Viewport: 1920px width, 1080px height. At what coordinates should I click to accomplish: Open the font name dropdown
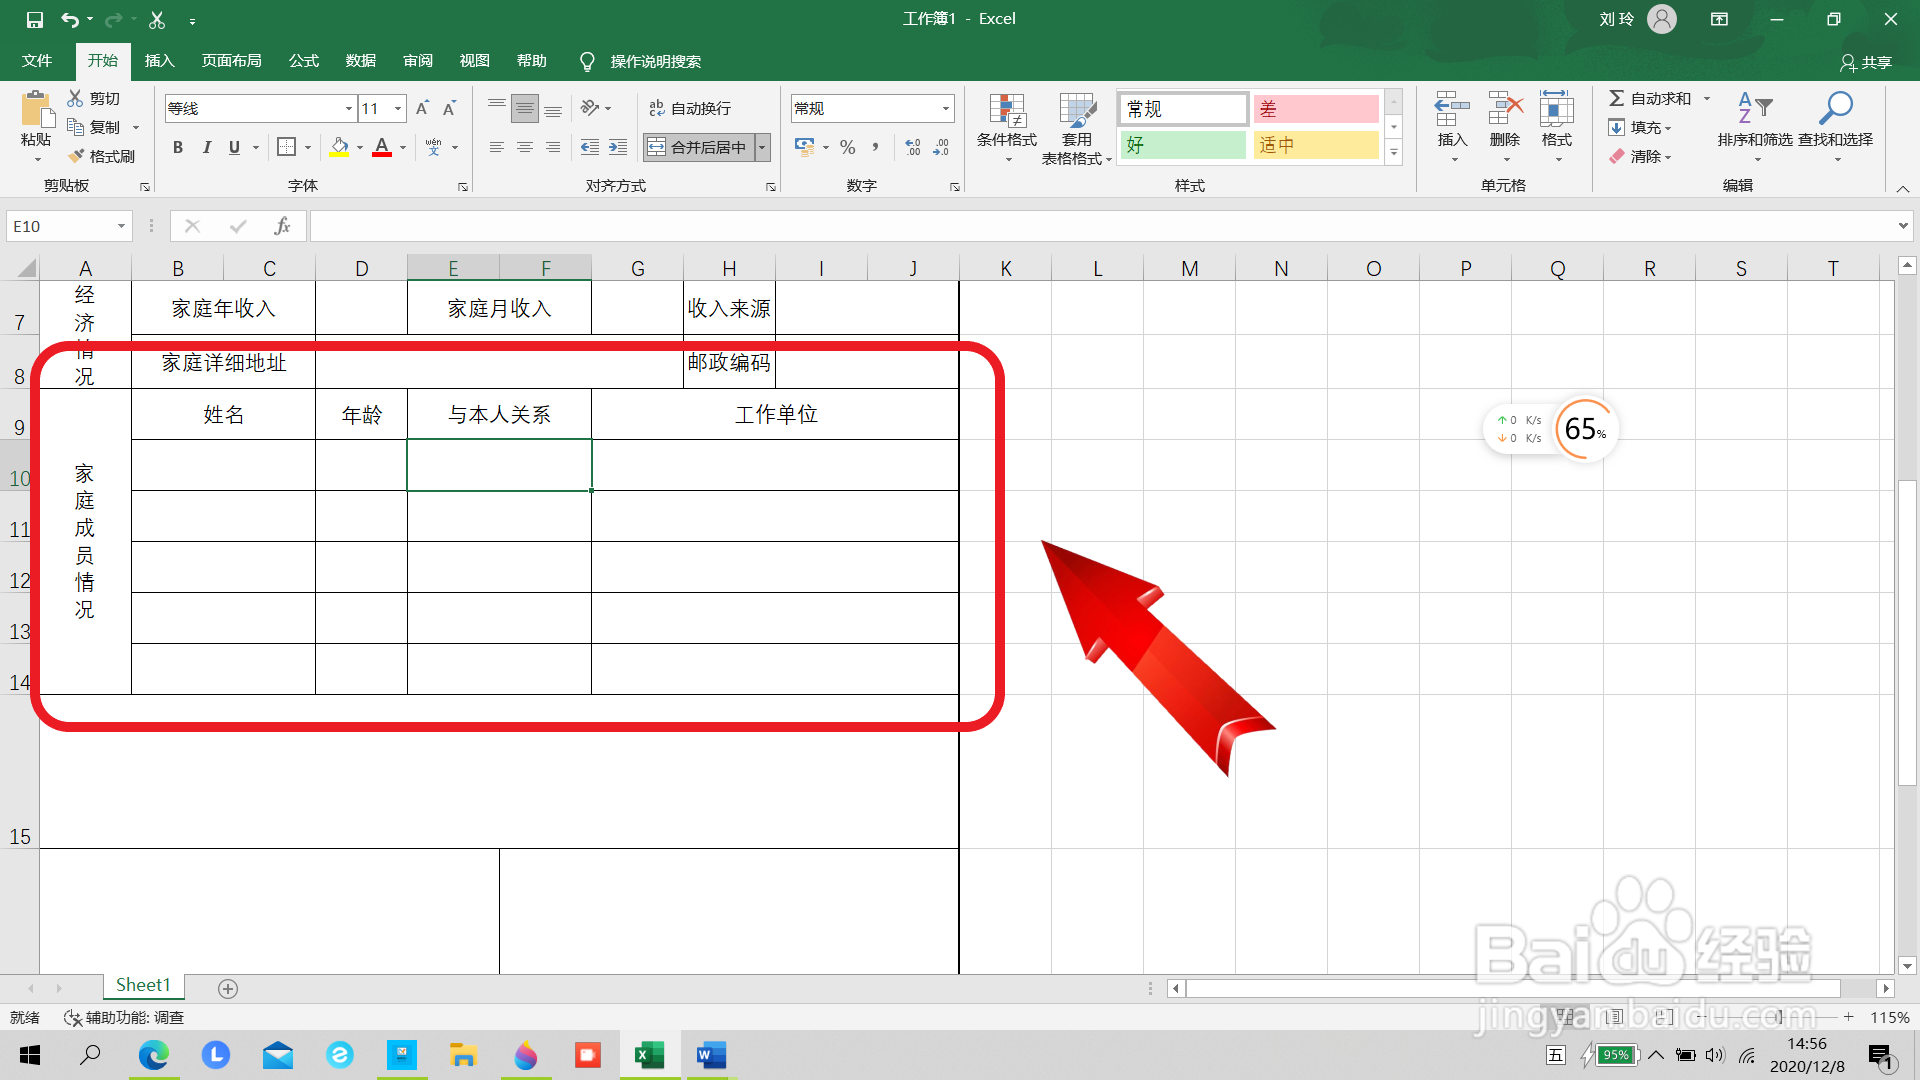point(348,108)
